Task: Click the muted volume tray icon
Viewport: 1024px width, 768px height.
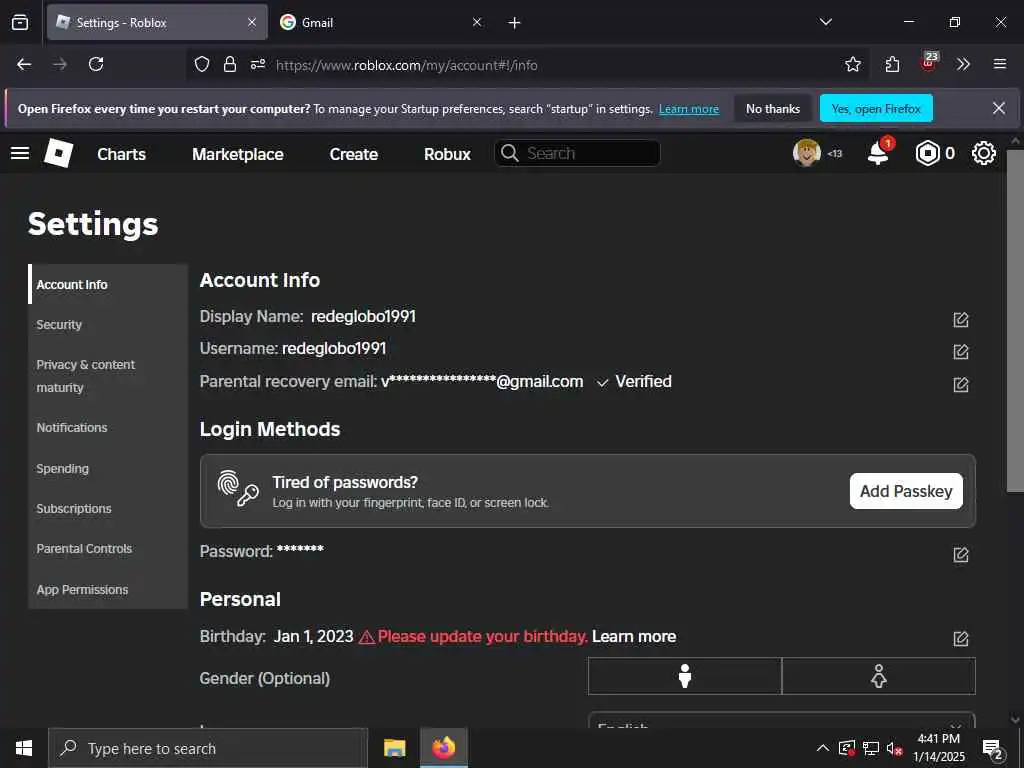Action: [895, 748]
